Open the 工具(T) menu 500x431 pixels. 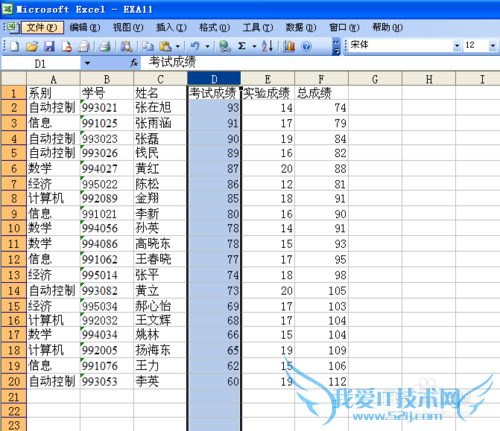[258, 27]
